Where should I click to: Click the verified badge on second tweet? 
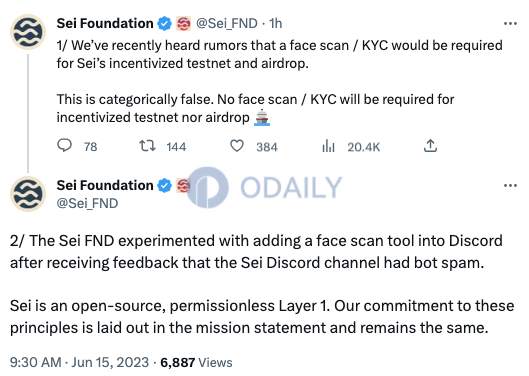click(x=165, y=185)
